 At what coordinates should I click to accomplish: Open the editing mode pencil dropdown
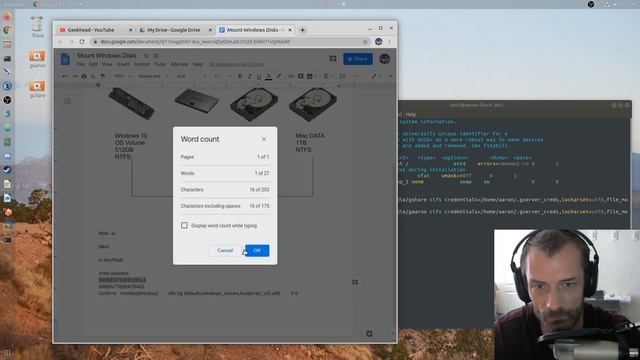(376, 76)
